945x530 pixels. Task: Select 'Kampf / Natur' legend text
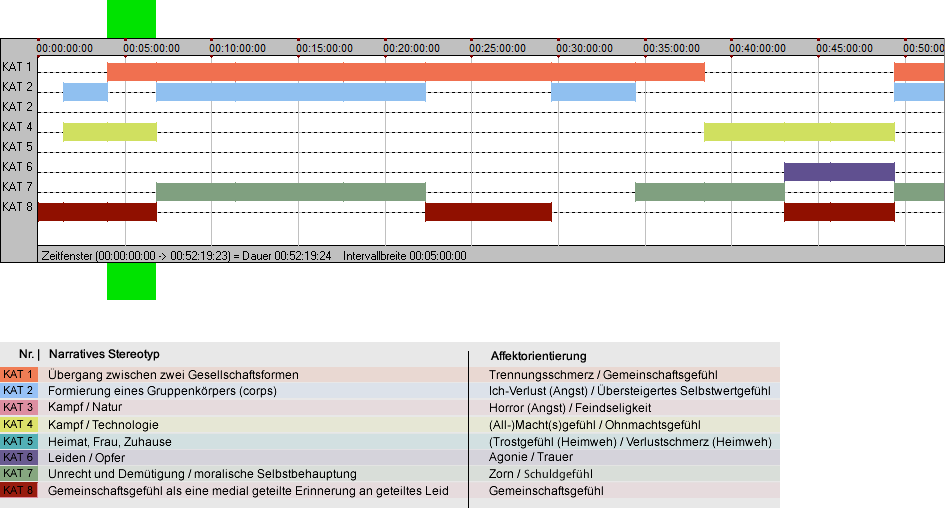(85, 408)
